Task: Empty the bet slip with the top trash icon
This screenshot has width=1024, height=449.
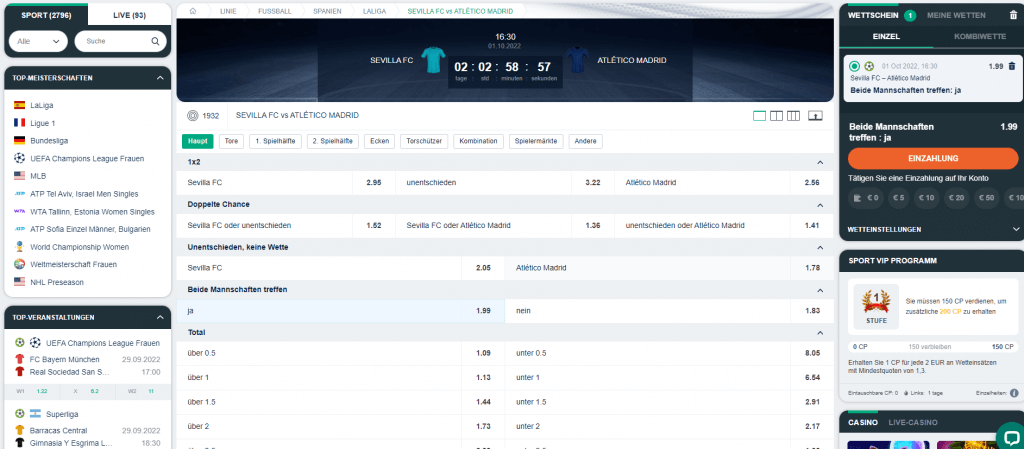Action: pyautogui.click(x=1013, y=16)
